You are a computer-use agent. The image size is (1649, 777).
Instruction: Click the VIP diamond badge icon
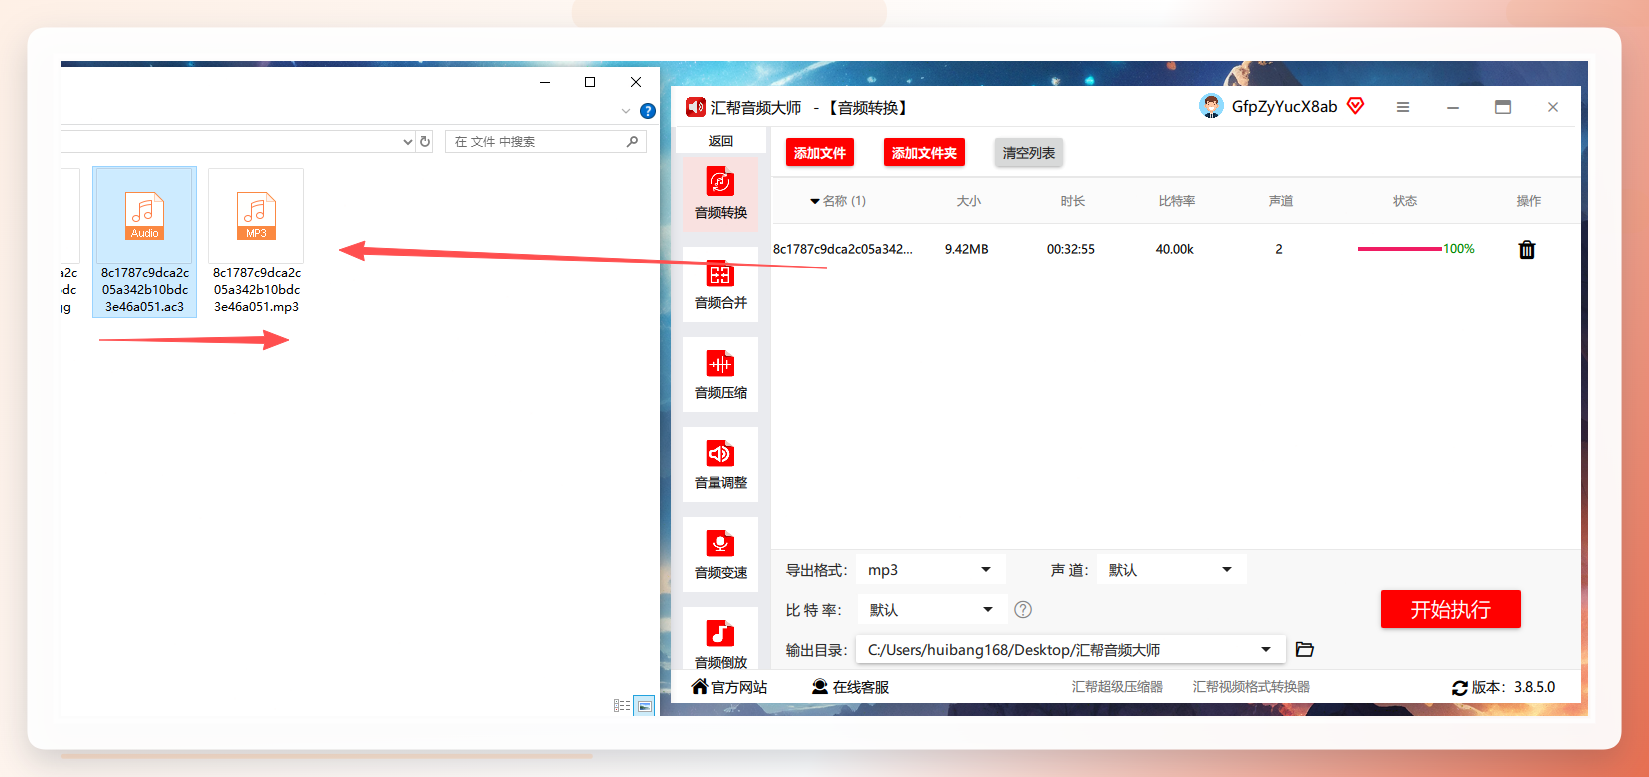(1356, 106)
